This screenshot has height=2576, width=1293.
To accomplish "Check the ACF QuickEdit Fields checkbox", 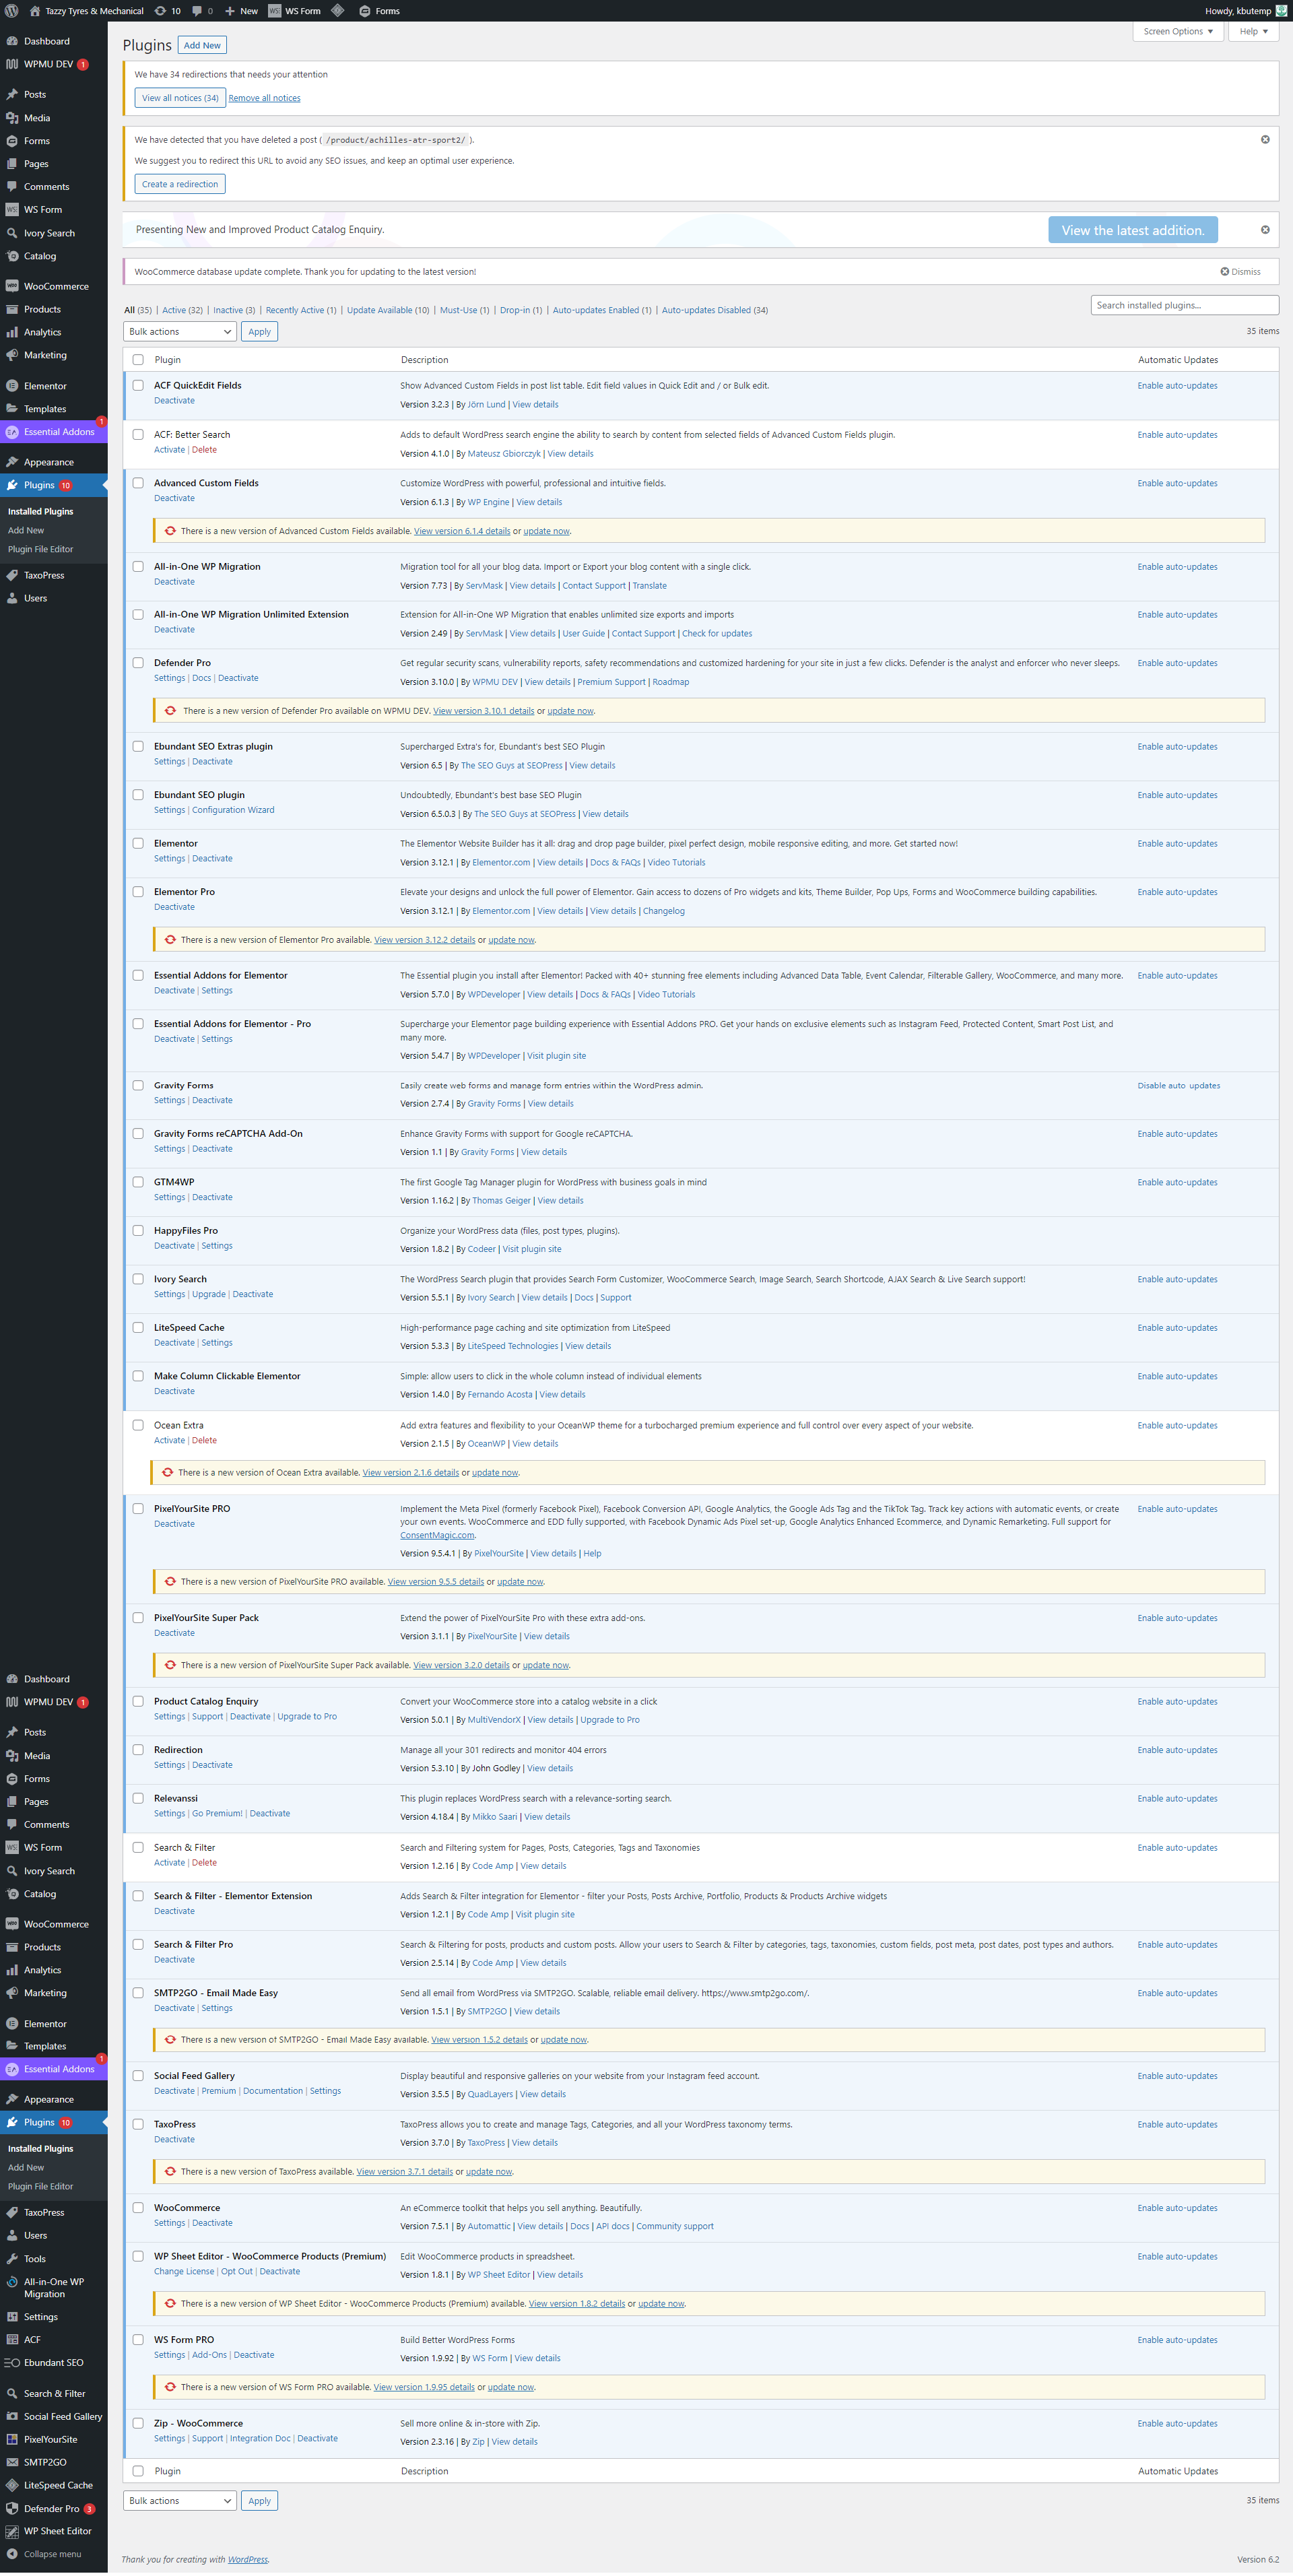I will 138,386.
